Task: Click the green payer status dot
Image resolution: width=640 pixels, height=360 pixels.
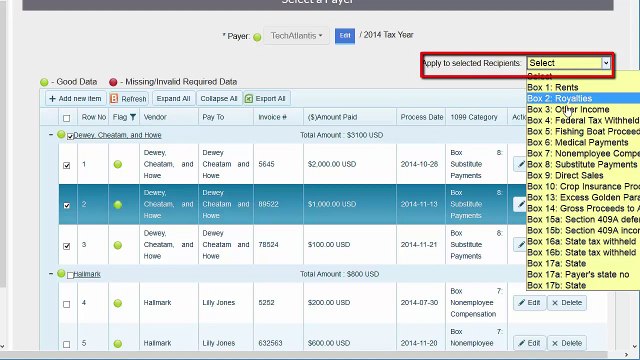Action: [x=257, y=37]
